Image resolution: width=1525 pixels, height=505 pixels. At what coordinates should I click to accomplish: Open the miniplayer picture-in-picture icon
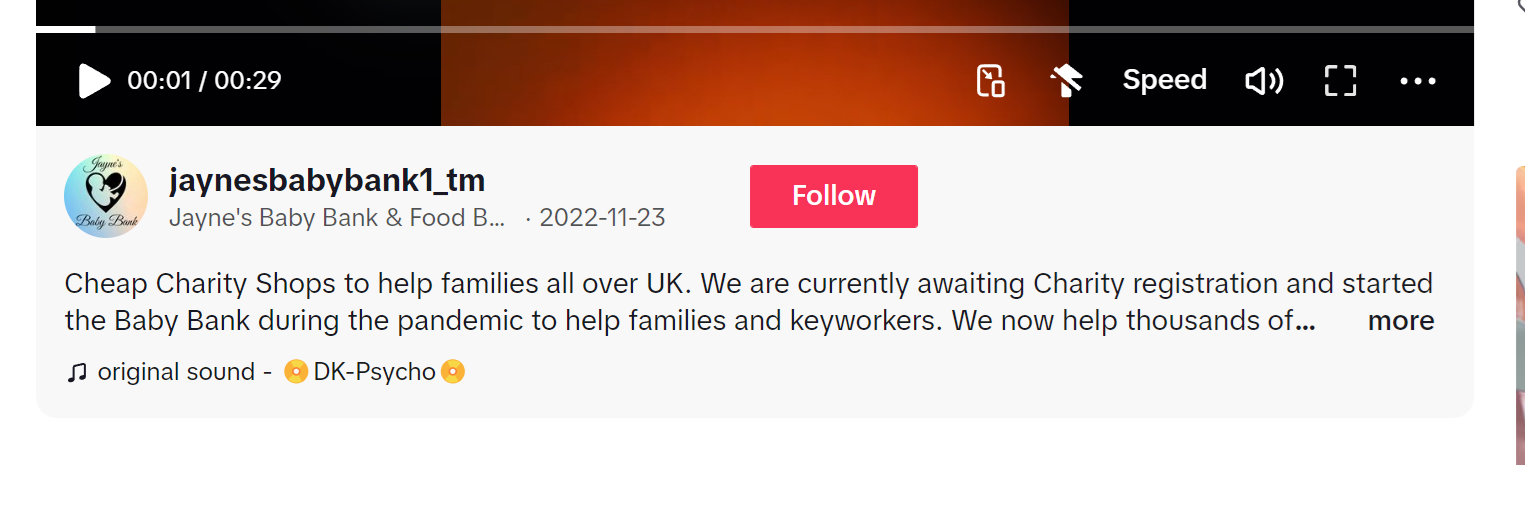(990, 80)
